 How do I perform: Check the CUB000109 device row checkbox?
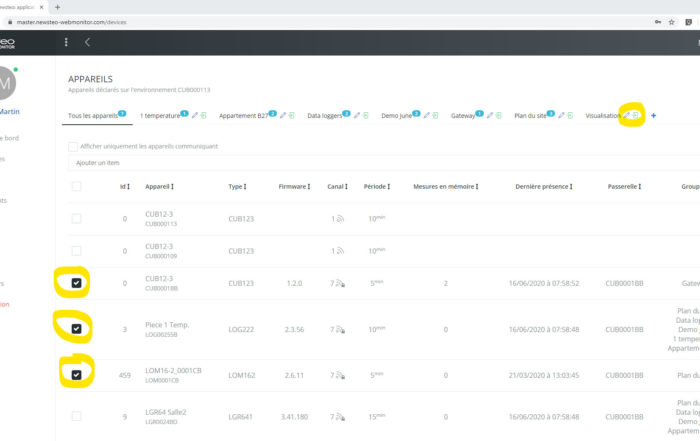pos(76,251)
